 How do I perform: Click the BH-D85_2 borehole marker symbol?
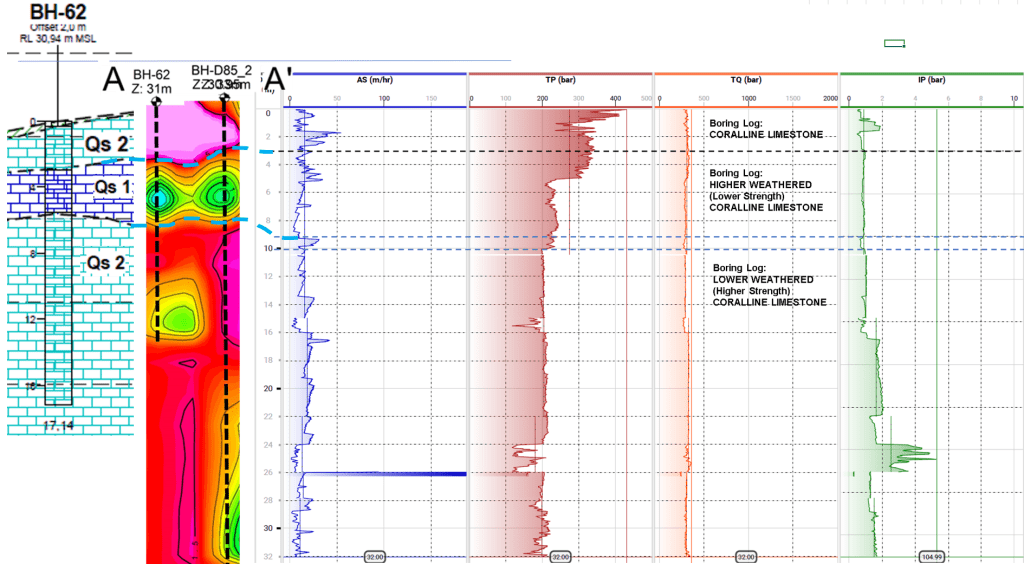coord(224,99)
